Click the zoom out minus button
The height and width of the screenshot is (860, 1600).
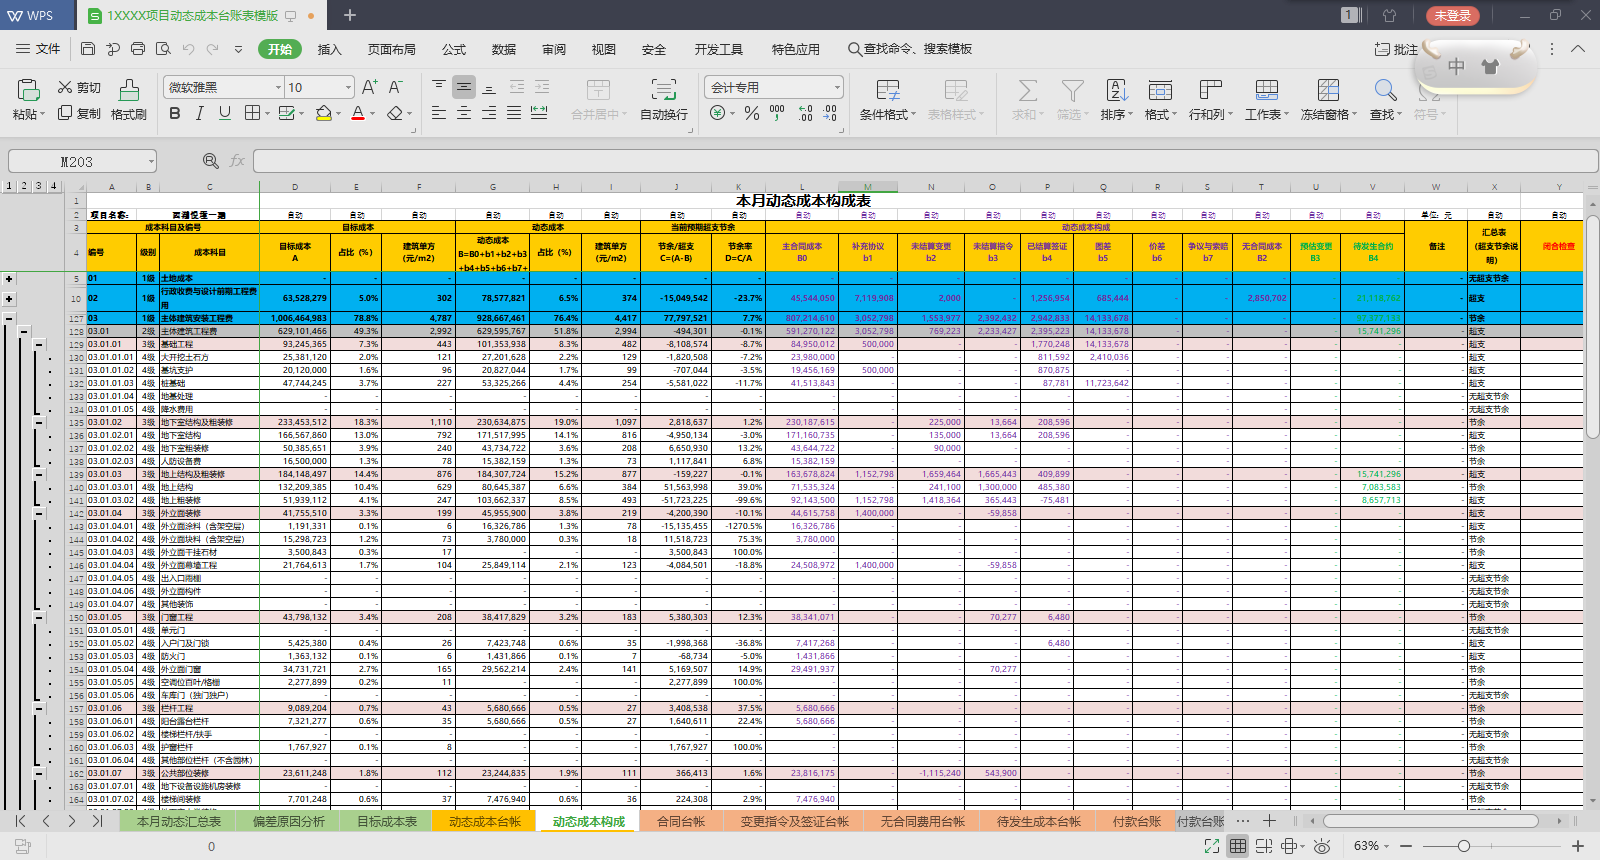pyautogui.click(x=1406, y=846)
